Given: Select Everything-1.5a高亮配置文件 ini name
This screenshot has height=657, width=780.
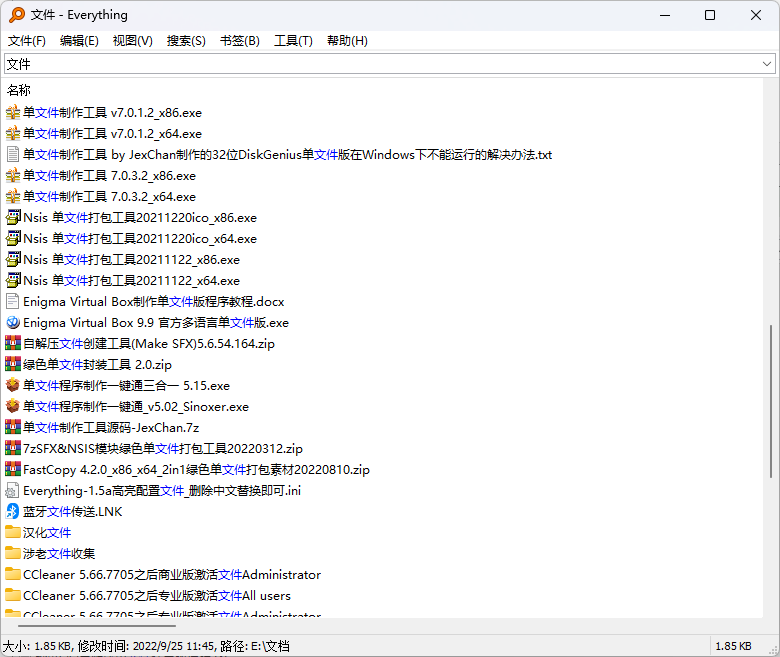Looking at the screenshot, I should tap(162, 490).
